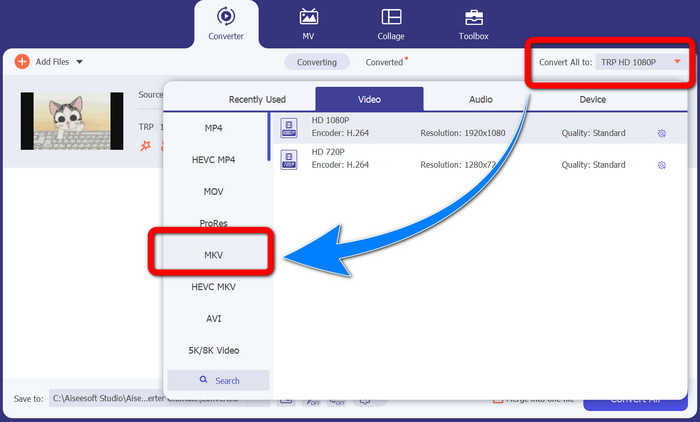Click the star edit icon under TRP
Viewport: 700px width, 422px height.
[144, 147]
